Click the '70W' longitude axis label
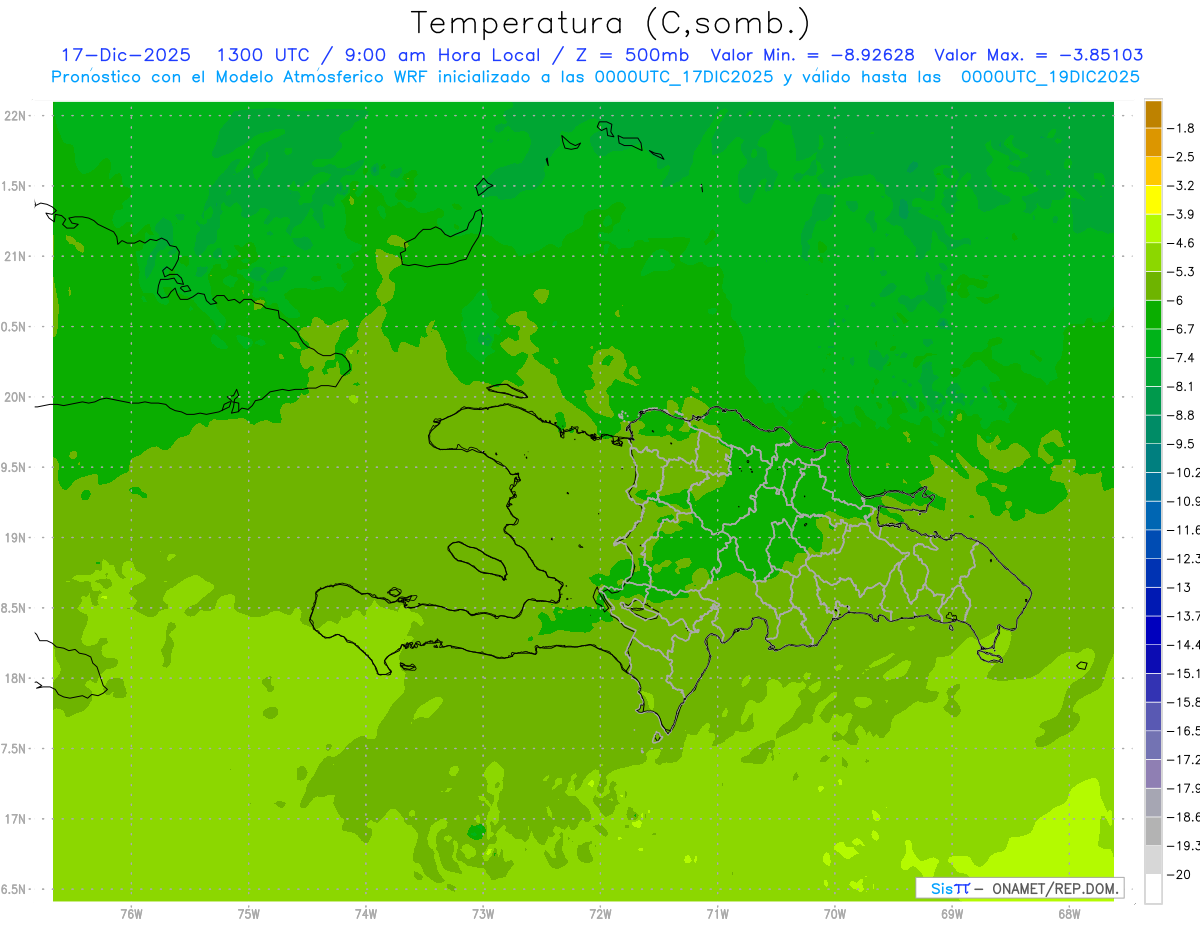Image resolution: width=1200 pixels, height=927 pixels. (x=835, y=914)
